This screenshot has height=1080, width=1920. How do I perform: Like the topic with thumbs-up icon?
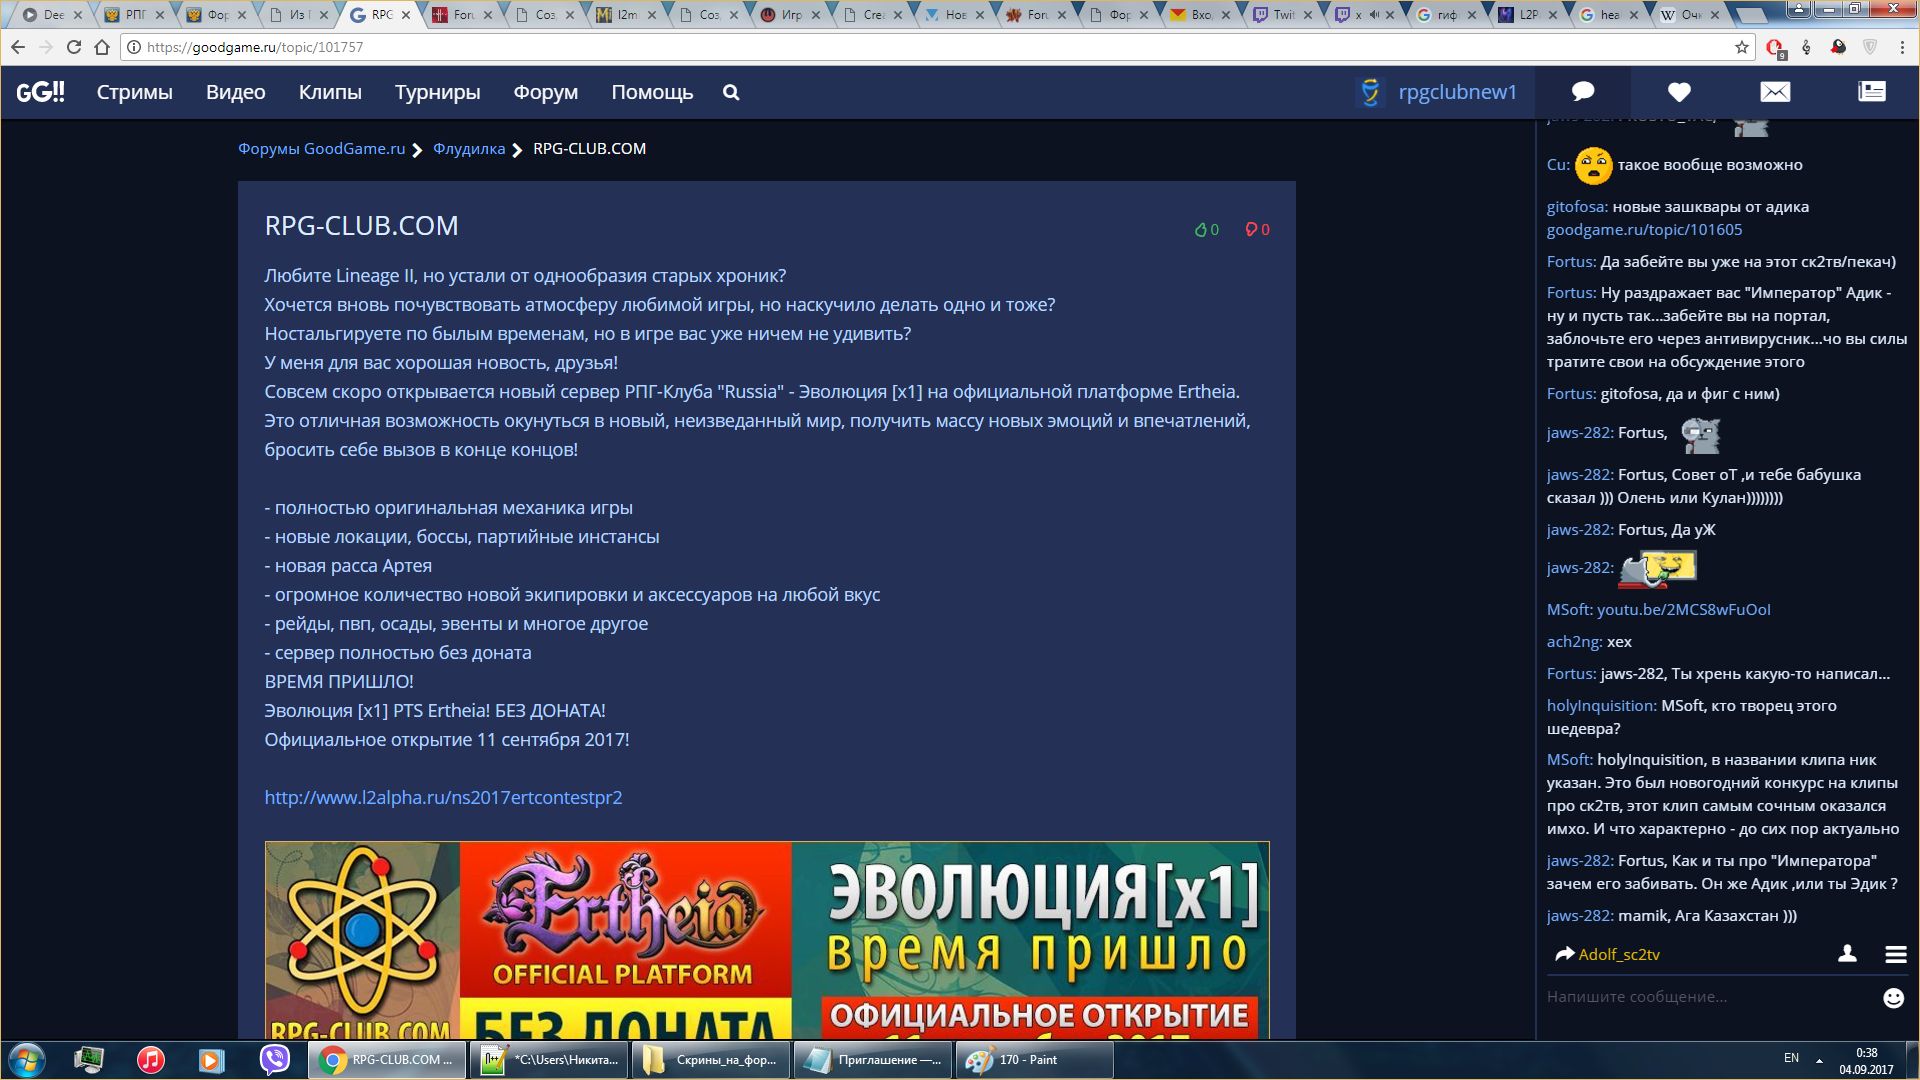click(x=1200, y=230)
